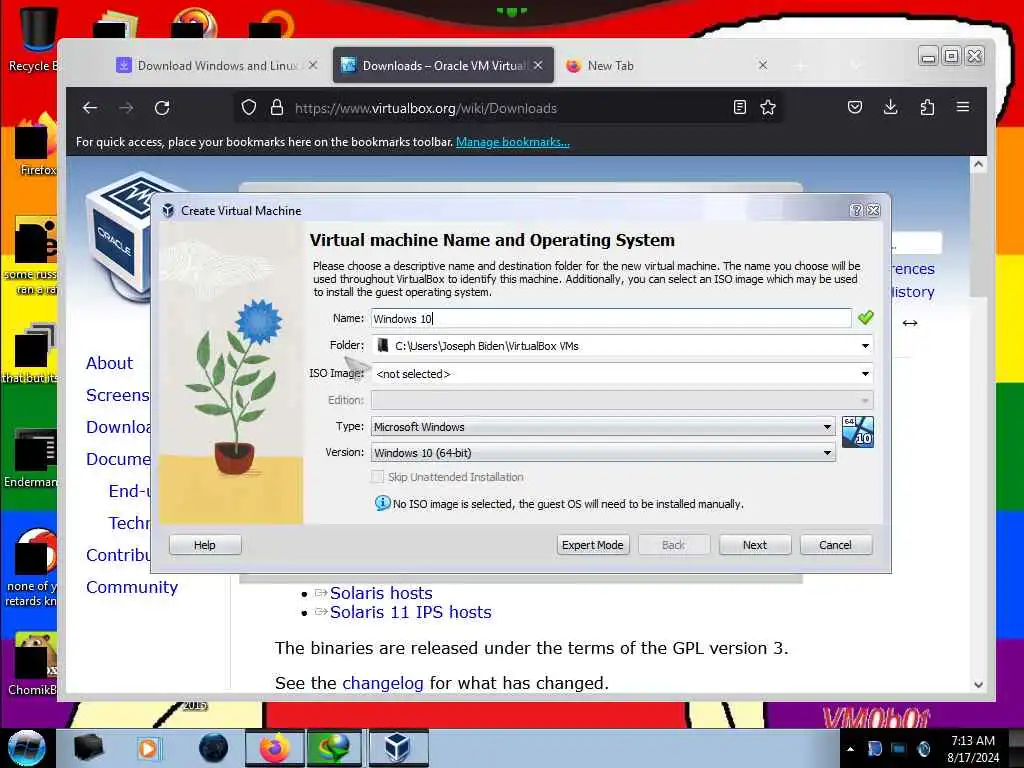Screen dimensions: 1024x768
Task: Close the Download Windows and Linux tab
Action: click(x=313, y=65)
